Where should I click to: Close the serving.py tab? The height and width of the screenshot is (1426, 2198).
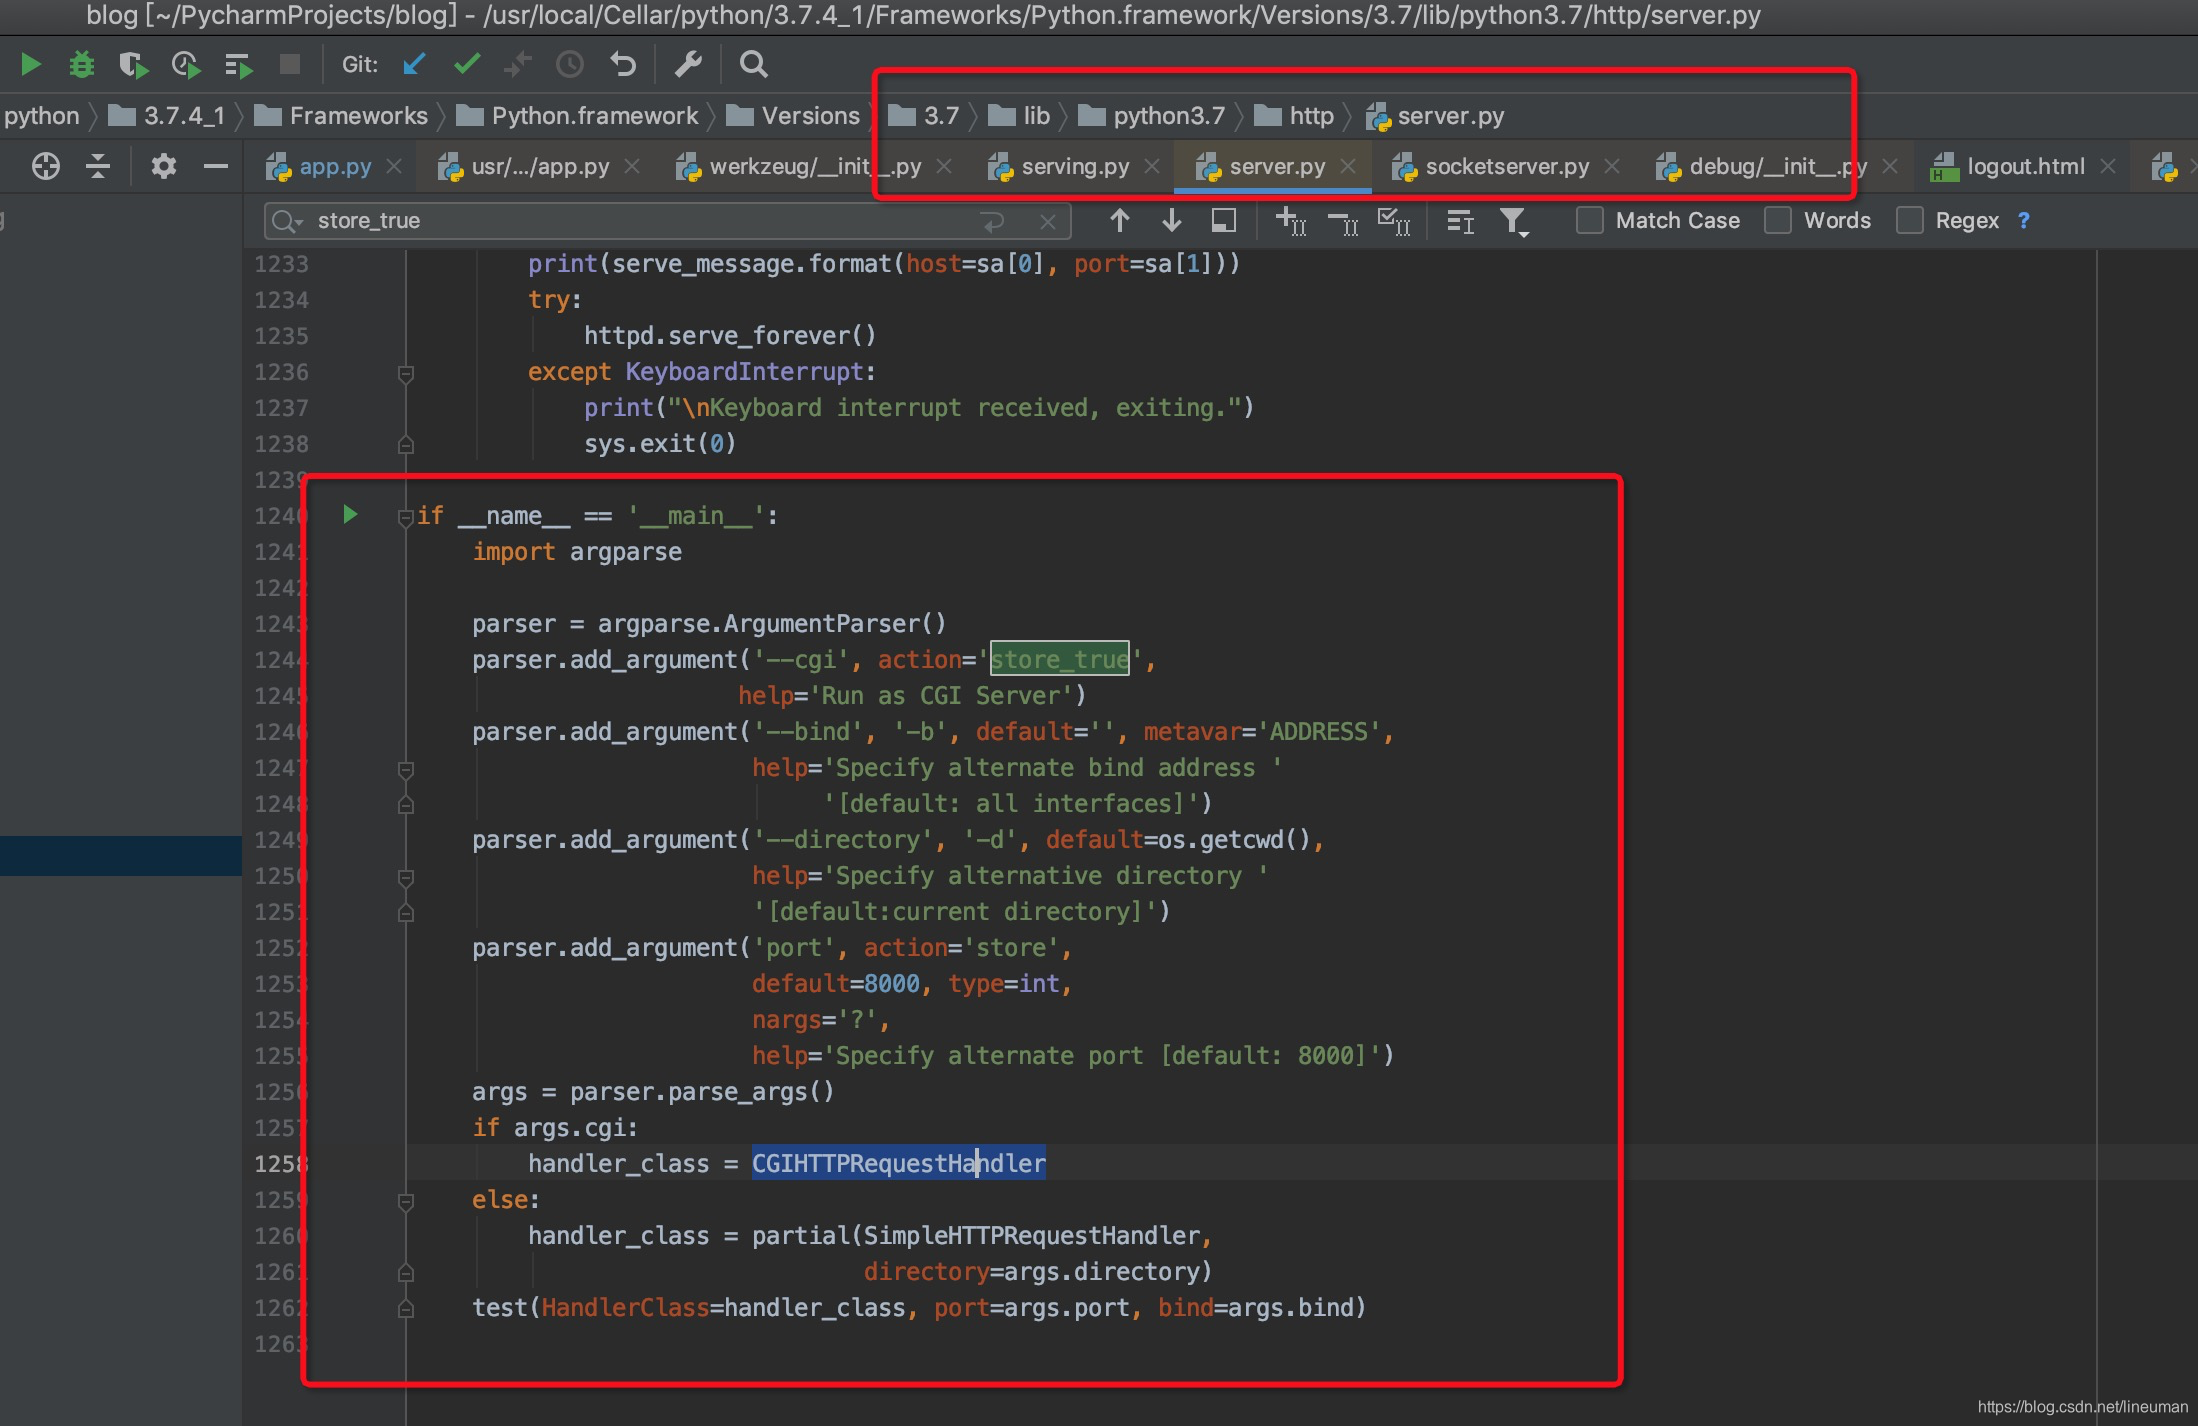[1152, 167]
